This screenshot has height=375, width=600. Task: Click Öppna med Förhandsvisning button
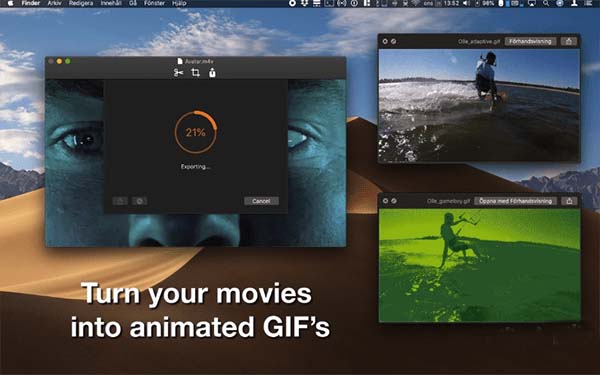point(515,201)
